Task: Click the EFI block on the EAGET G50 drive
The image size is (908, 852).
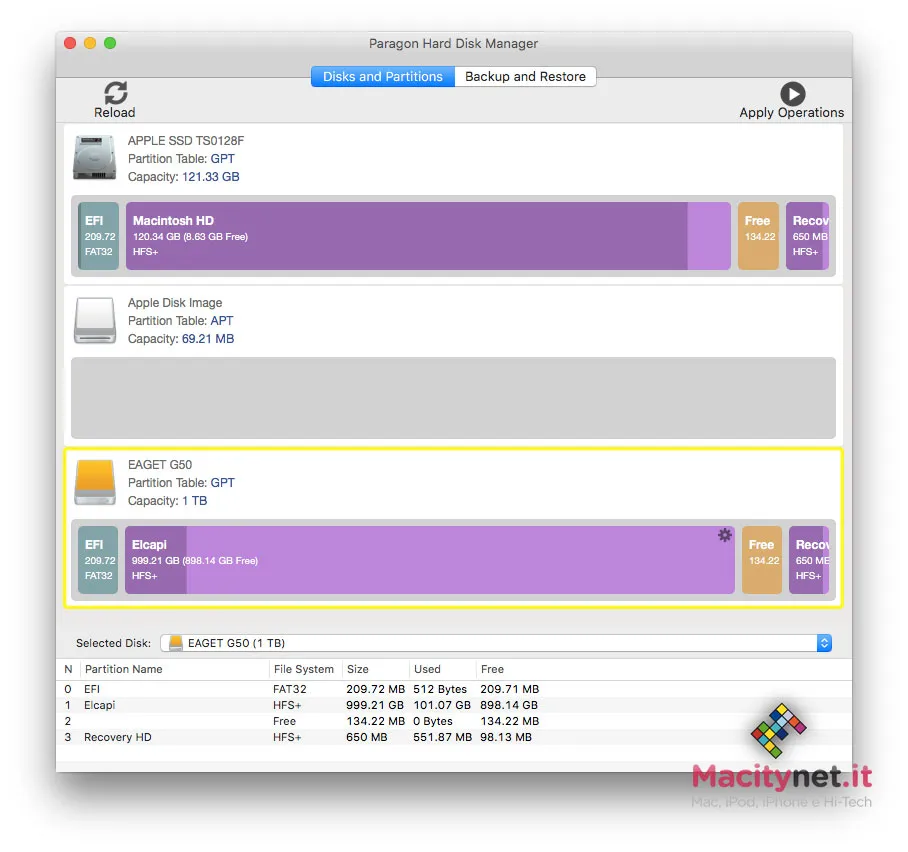Action: pos(97,560)
